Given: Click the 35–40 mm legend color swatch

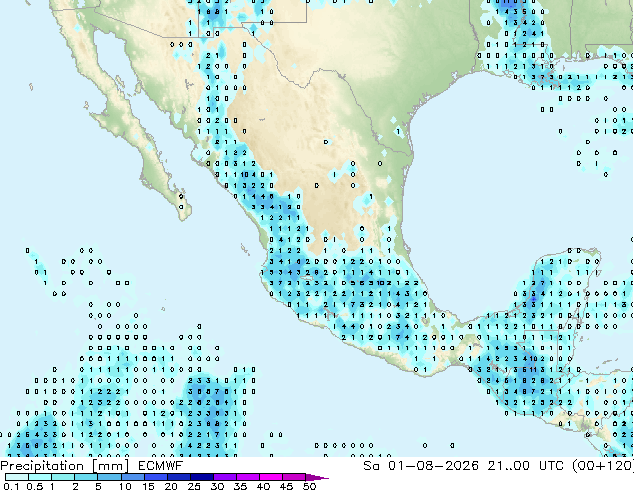Looking at the screenshot, I should tap(247, 477).
